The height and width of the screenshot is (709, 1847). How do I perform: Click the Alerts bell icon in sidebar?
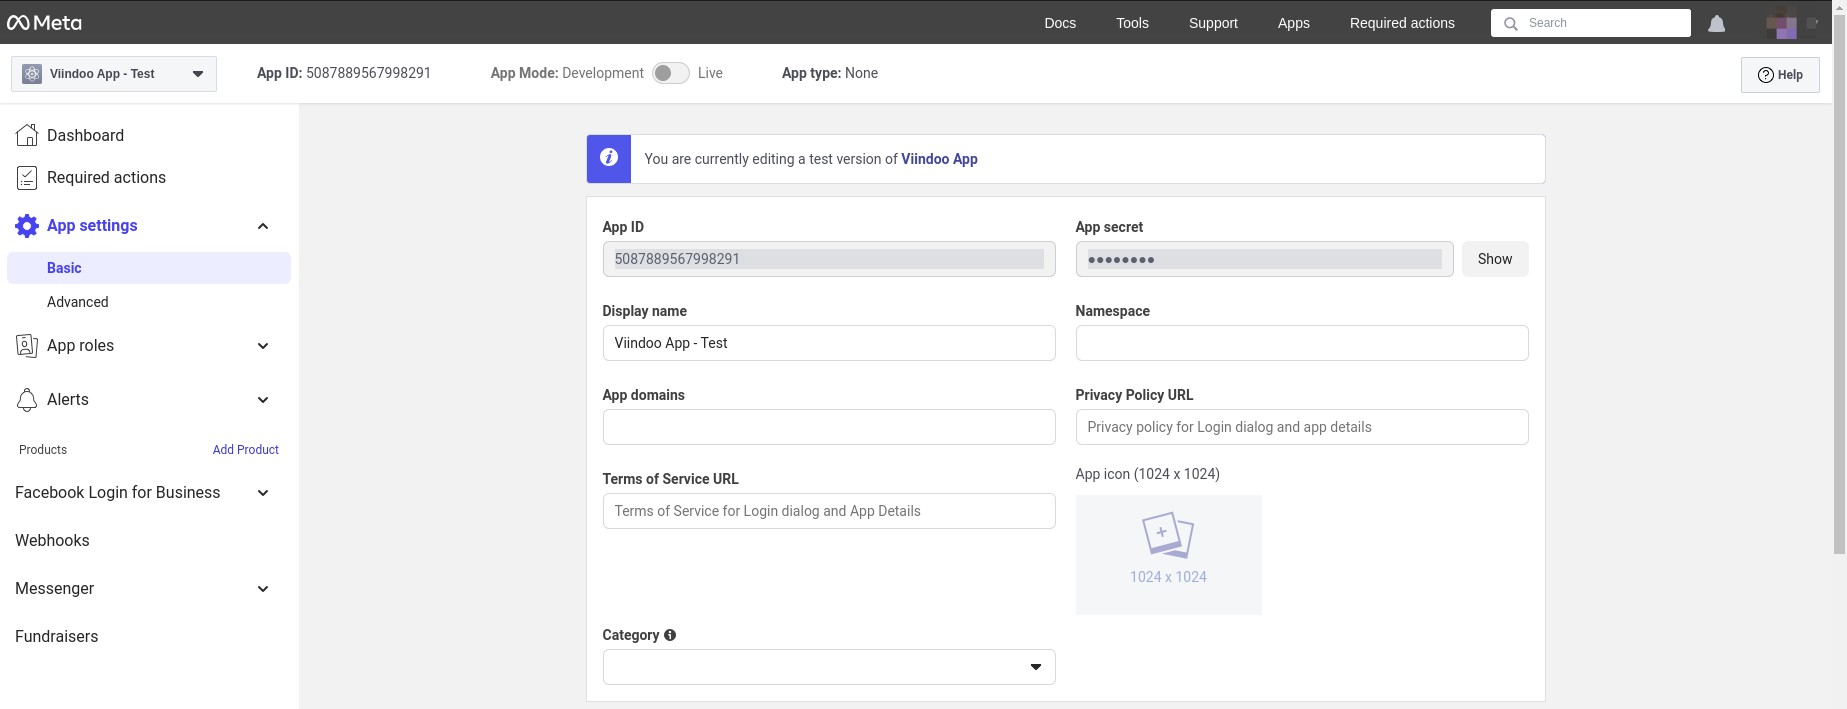pos(27,400)
